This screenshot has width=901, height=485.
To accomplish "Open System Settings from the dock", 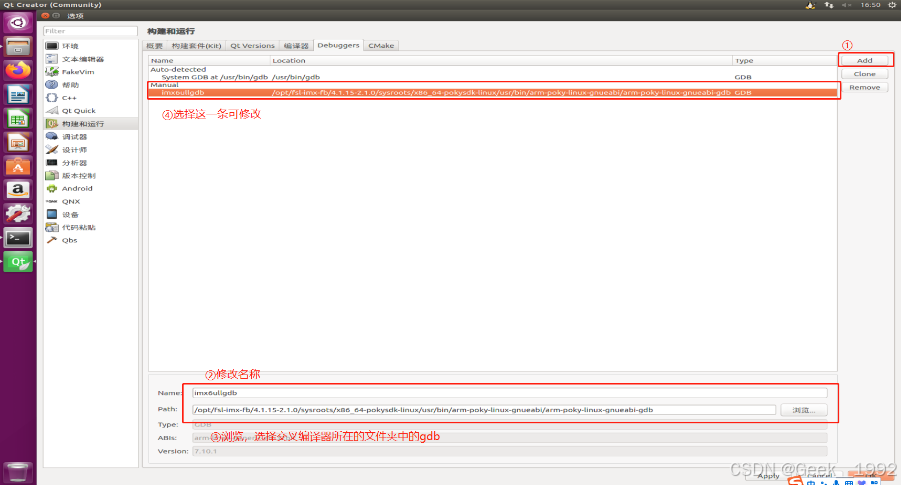I will (x=18, y=214).
